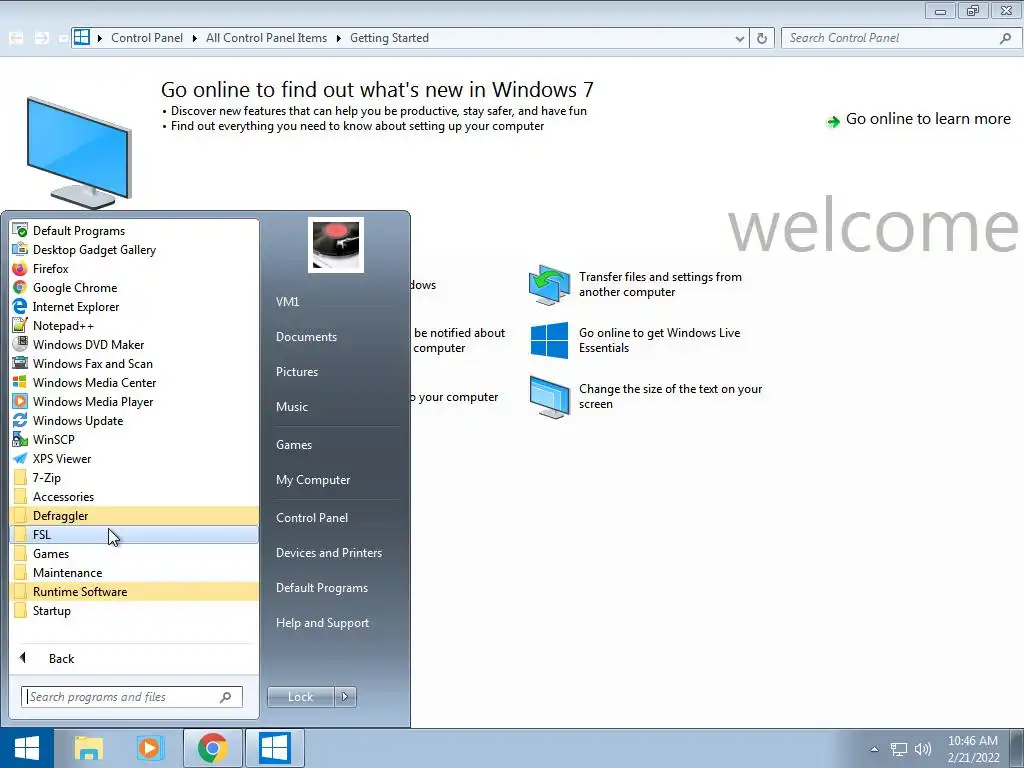Open the volume speaker tray icon
1024x768 pixels.
923,749
